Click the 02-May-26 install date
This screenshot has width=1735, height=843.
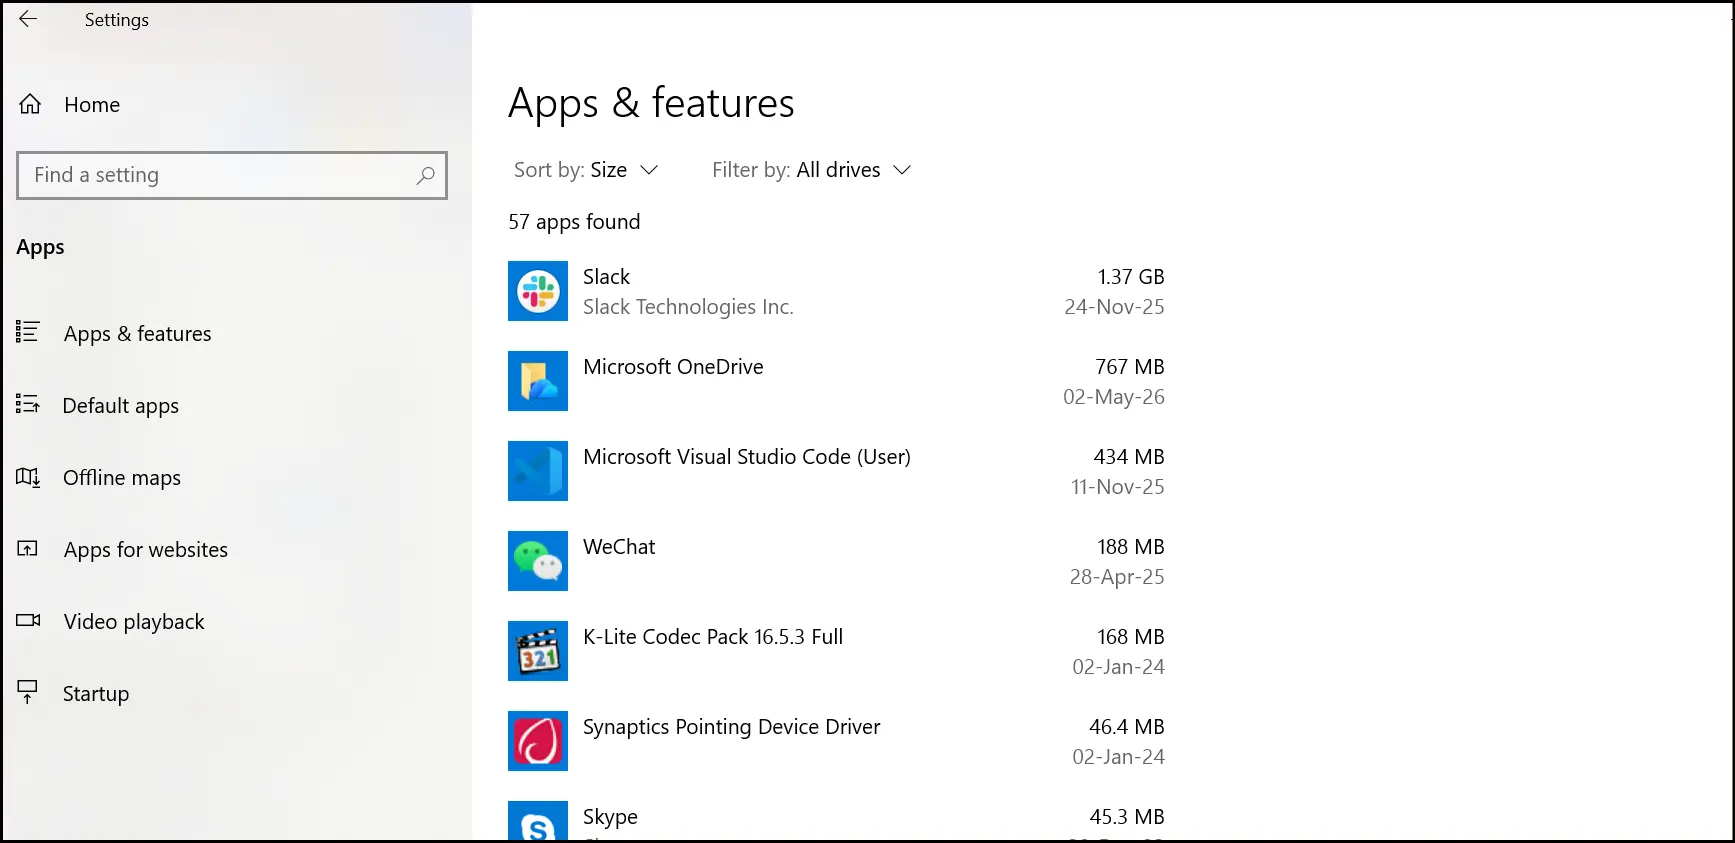(1114, 397)
